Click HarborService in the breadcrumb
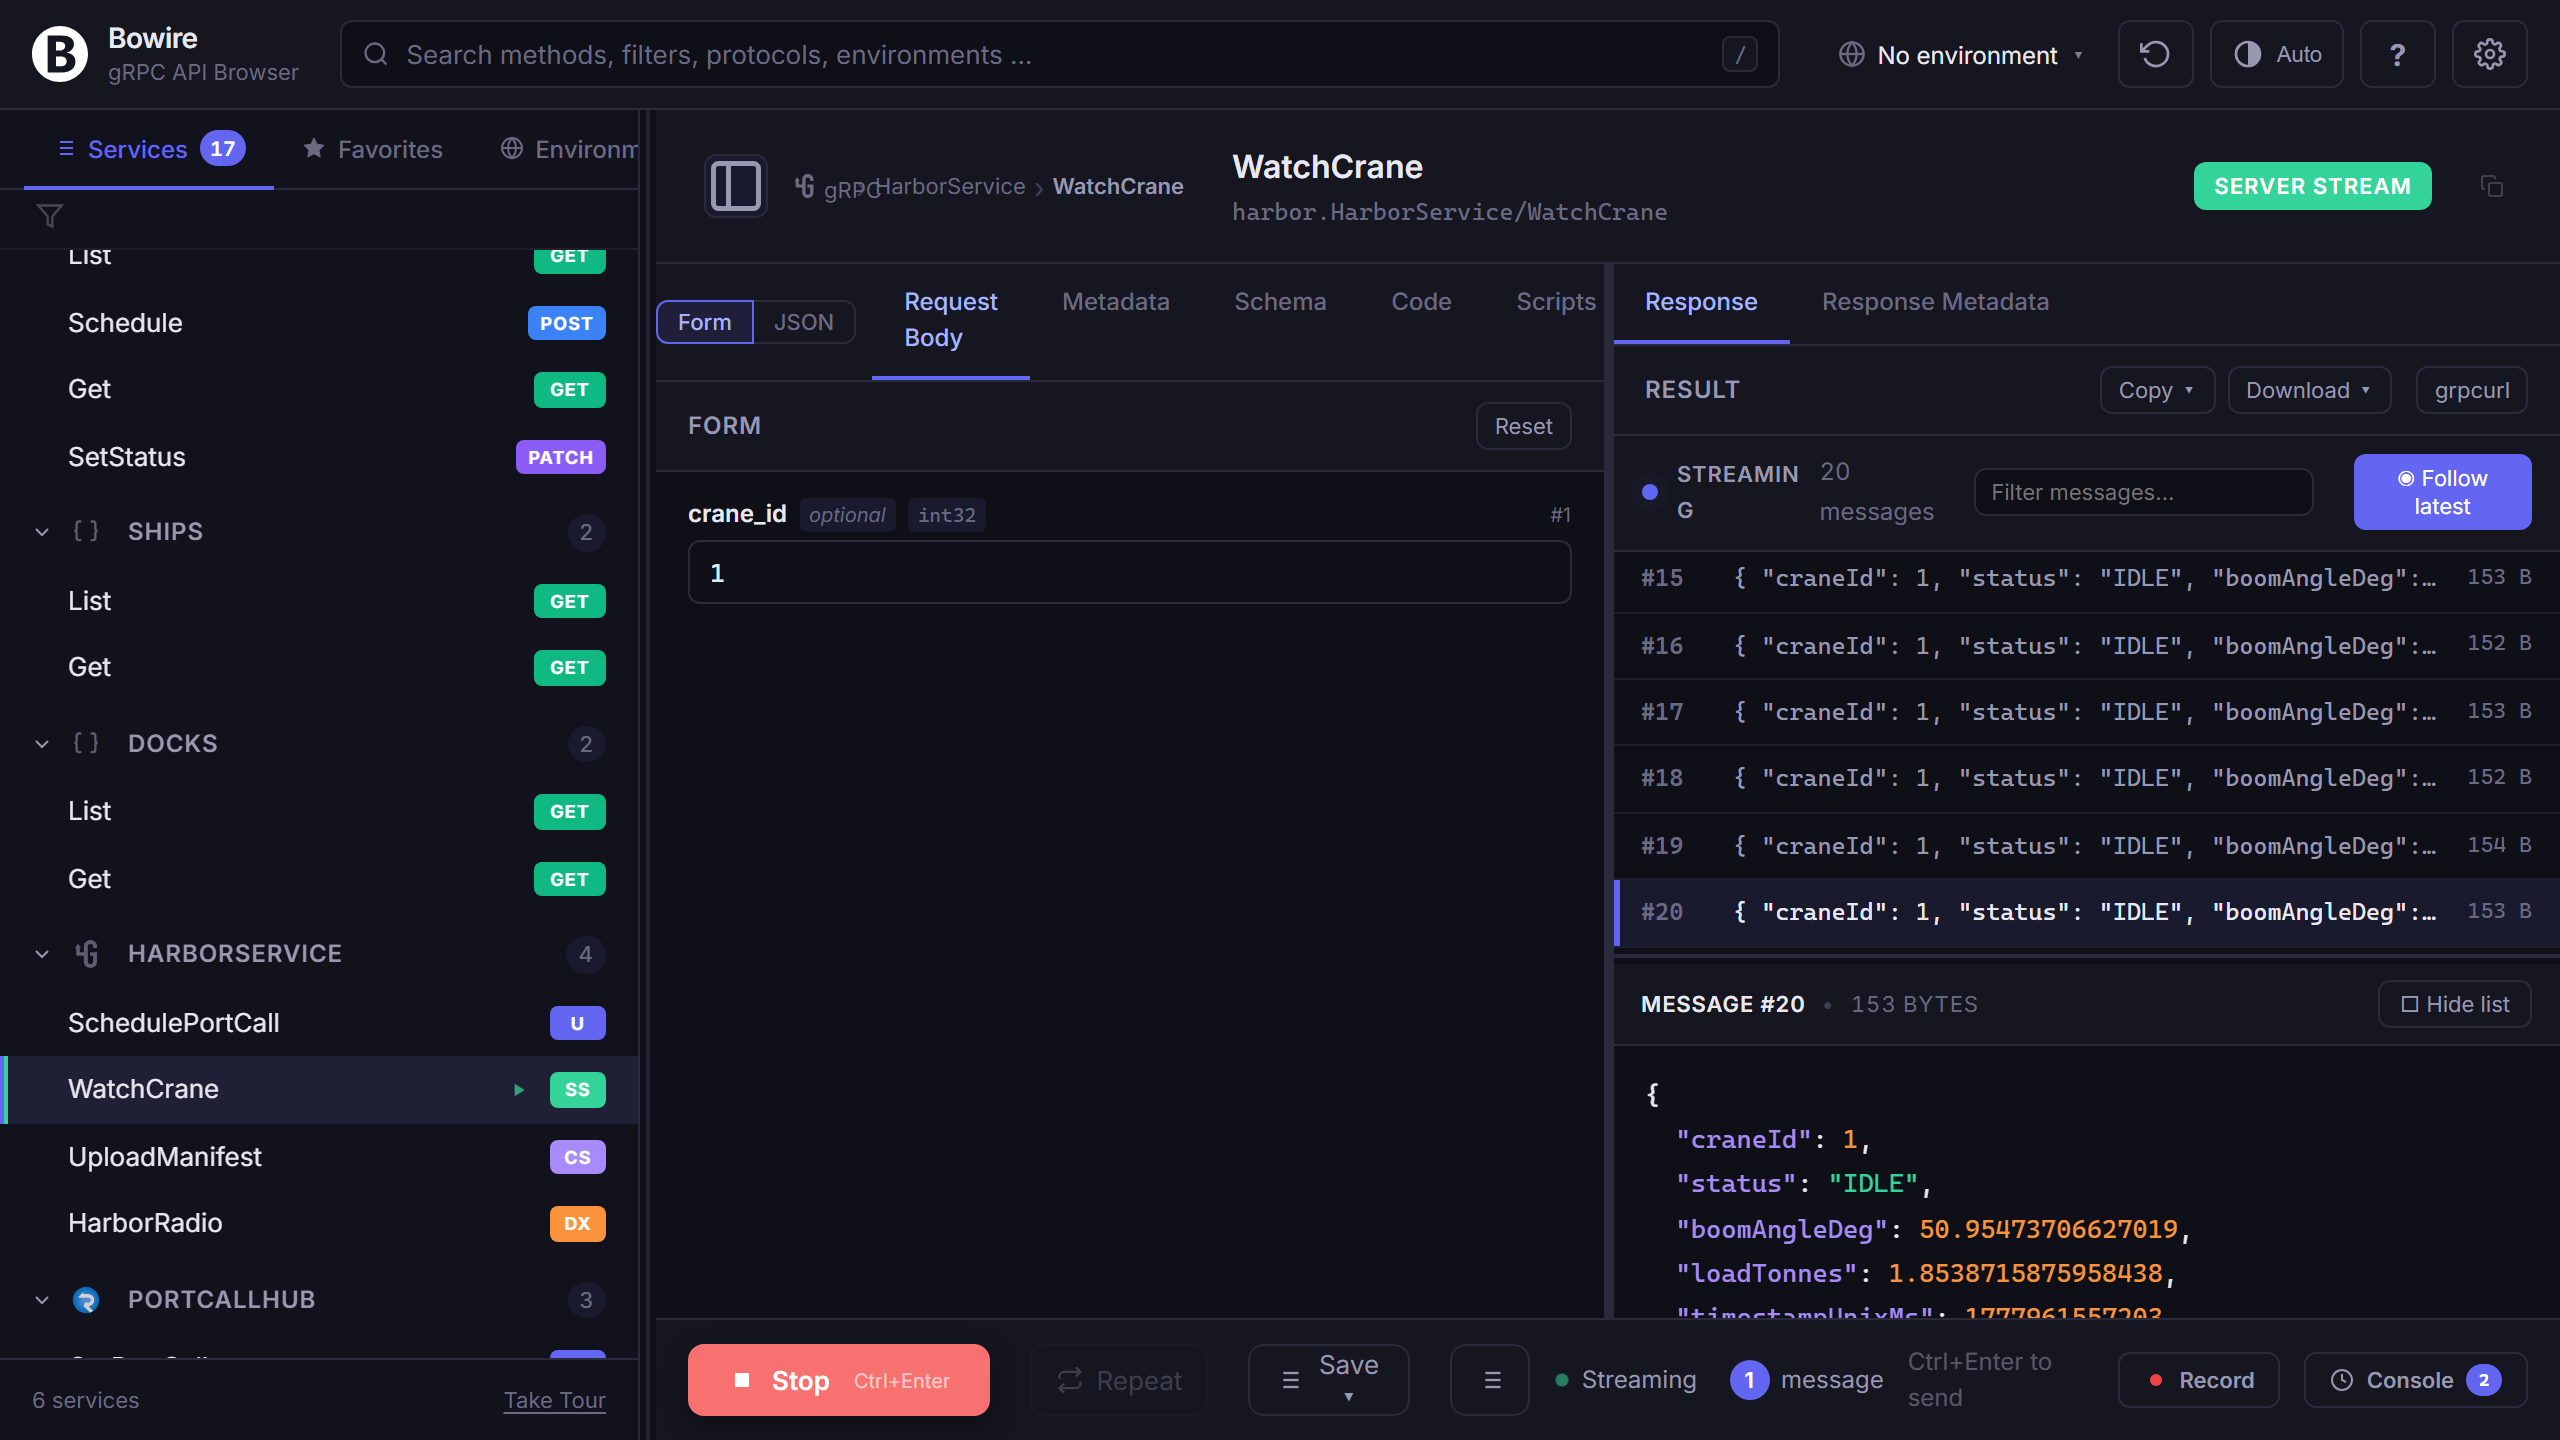This screenshot has height=1440, width=2560. pyautogui.click(x=951, y=186)
